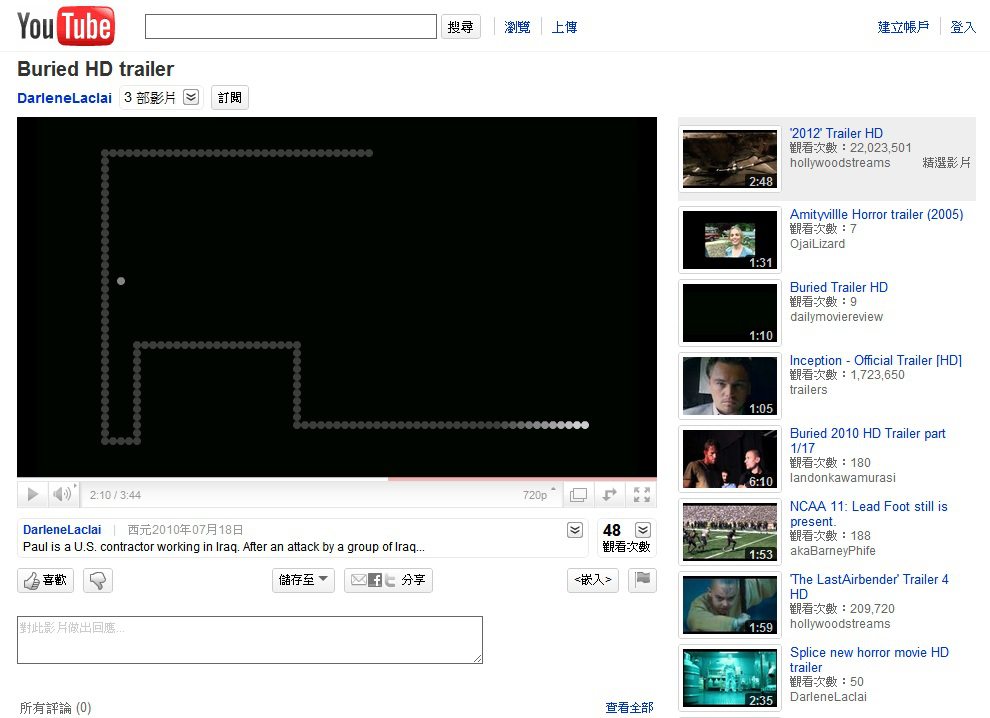Open '2012' Trailer HD title link
The height and width of the screenshot is (718, 990).
point(836,133)
